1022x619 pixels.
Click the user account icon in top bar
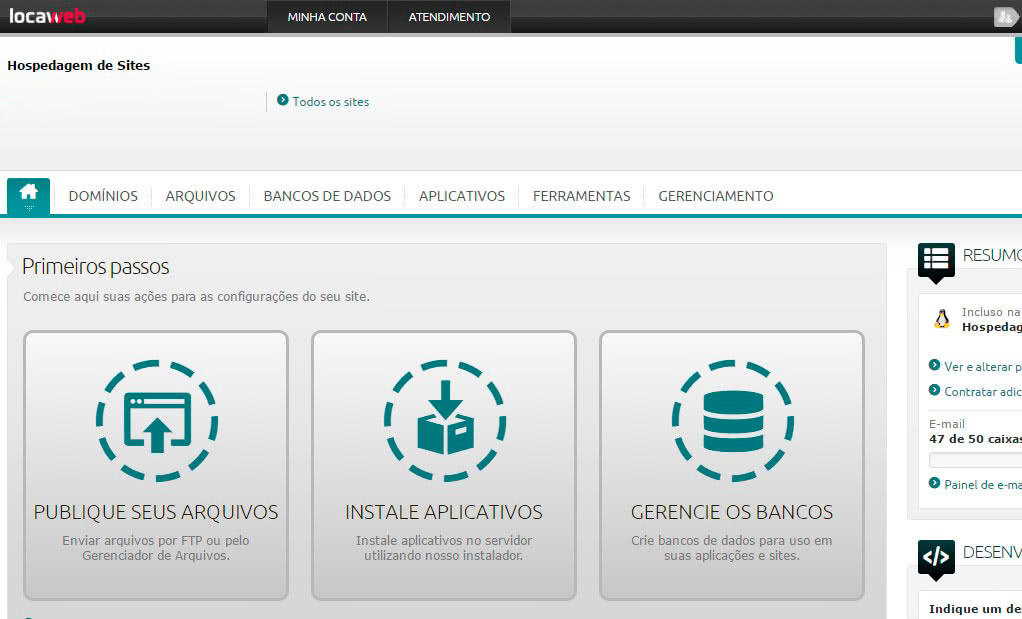point(1005,17)
